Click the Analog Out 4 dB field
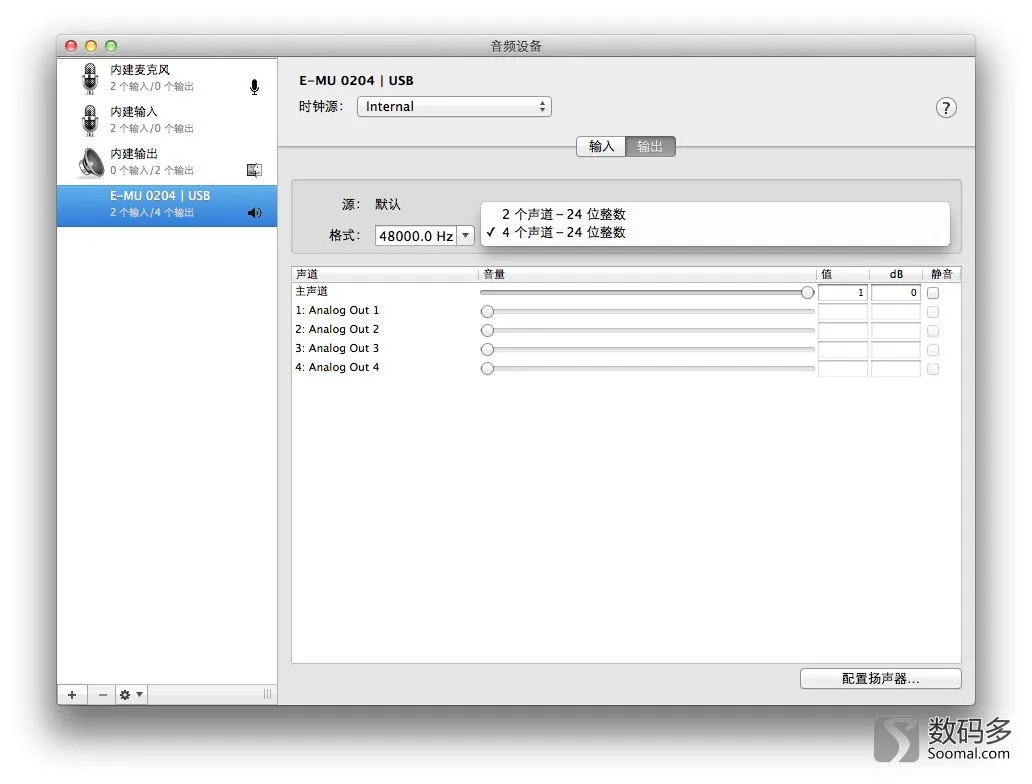The width and height of the screenshot is (1032, 784). click(896, 369)
